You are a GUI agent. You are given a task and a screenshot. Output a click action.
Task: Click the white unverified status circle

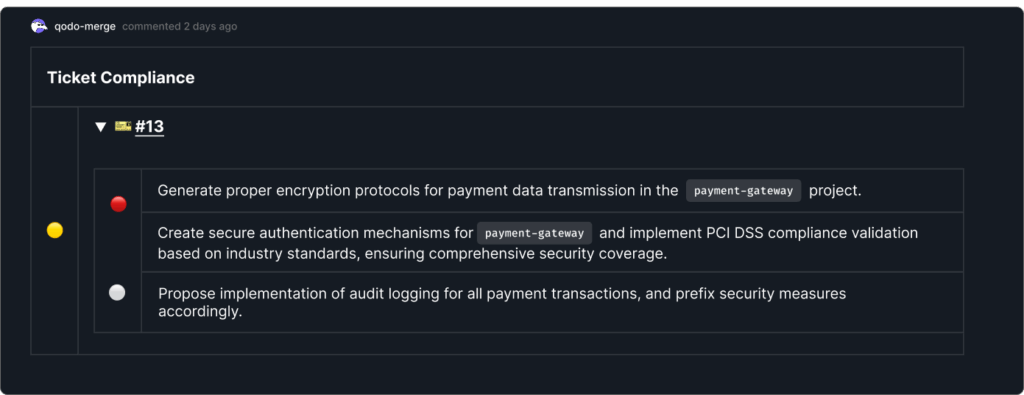(117, 292)
